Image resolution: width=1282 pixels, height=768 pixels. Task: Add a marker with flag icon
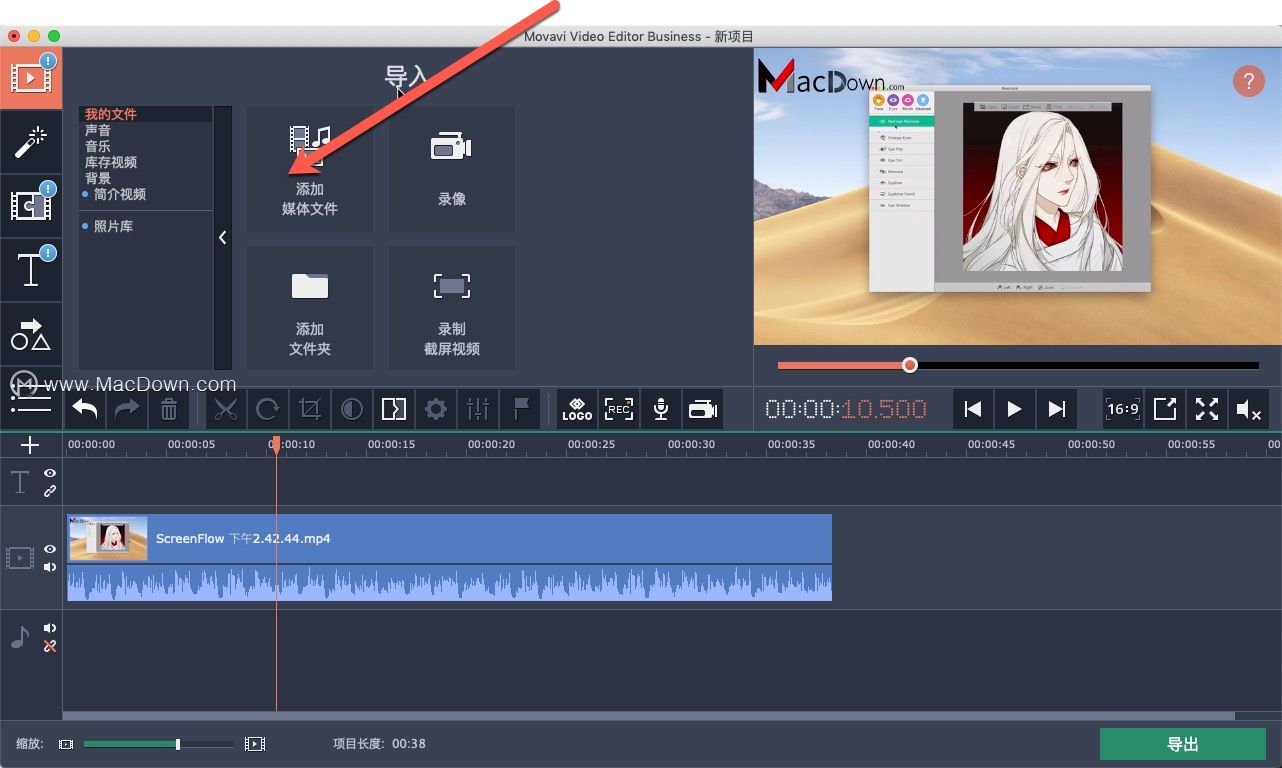click(520, 409)
